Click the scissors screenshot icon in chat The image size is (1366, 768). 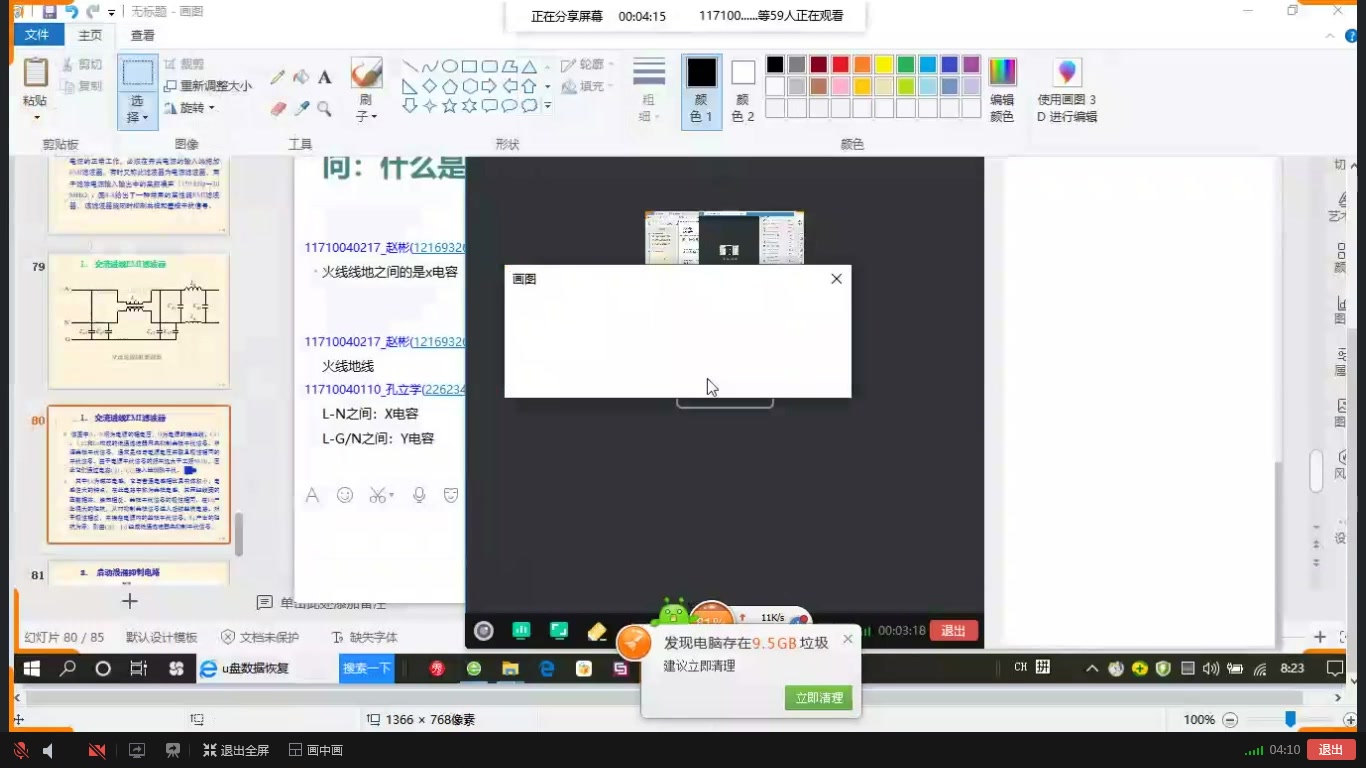point(378,495)
